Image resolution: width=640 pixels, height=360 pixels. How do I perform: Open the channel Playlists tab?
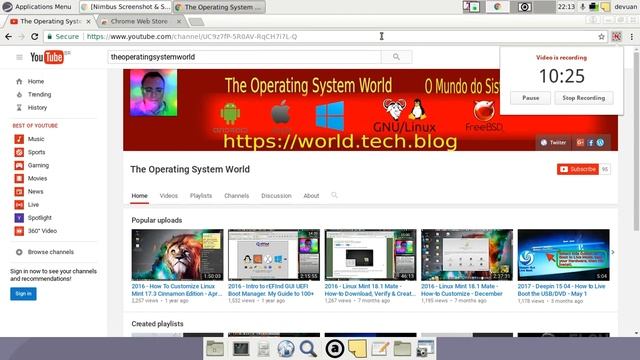(201, 196)
